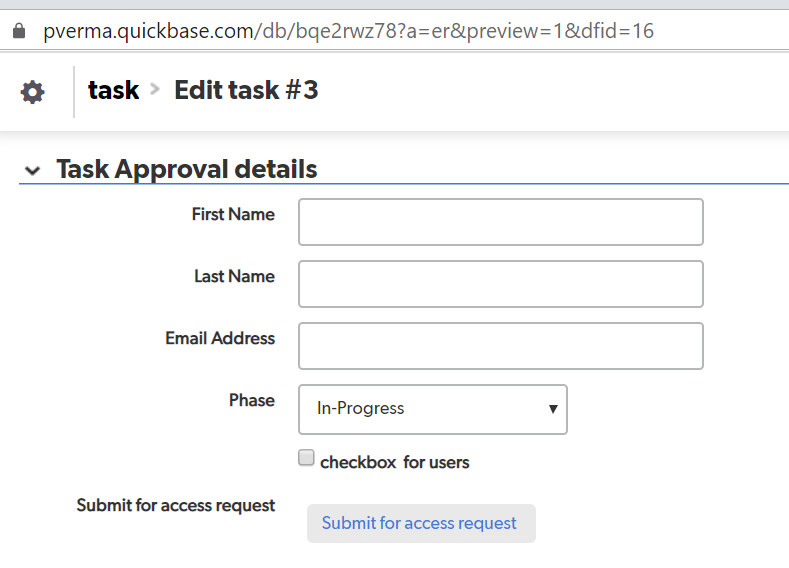Image resolution: width=789 pixels, height=568 pixels.
Task: Click the First Name field label
Action: pos(233,214)
